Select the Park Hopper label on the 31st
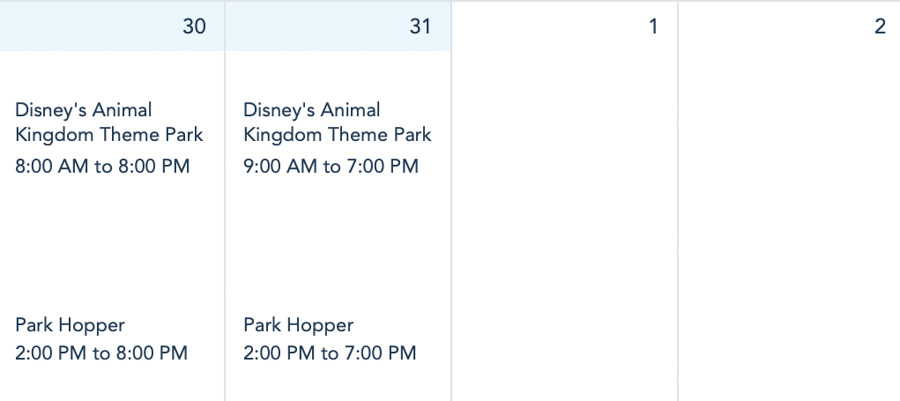The width and height of the screenshot is (900, 401). click(x=298, y=325)
